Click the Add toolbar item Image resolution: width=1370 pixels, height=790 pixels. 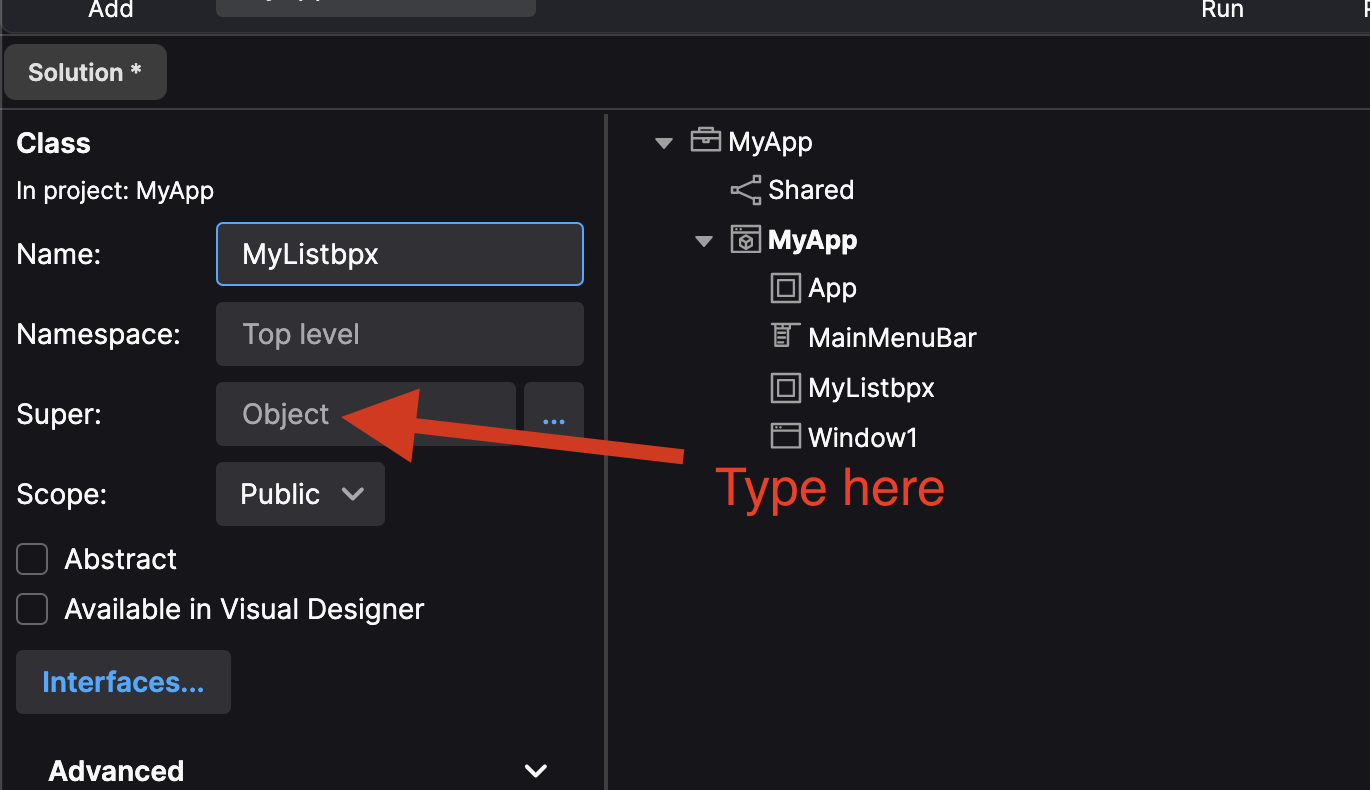pyautogui.click(x=111, y=10)
